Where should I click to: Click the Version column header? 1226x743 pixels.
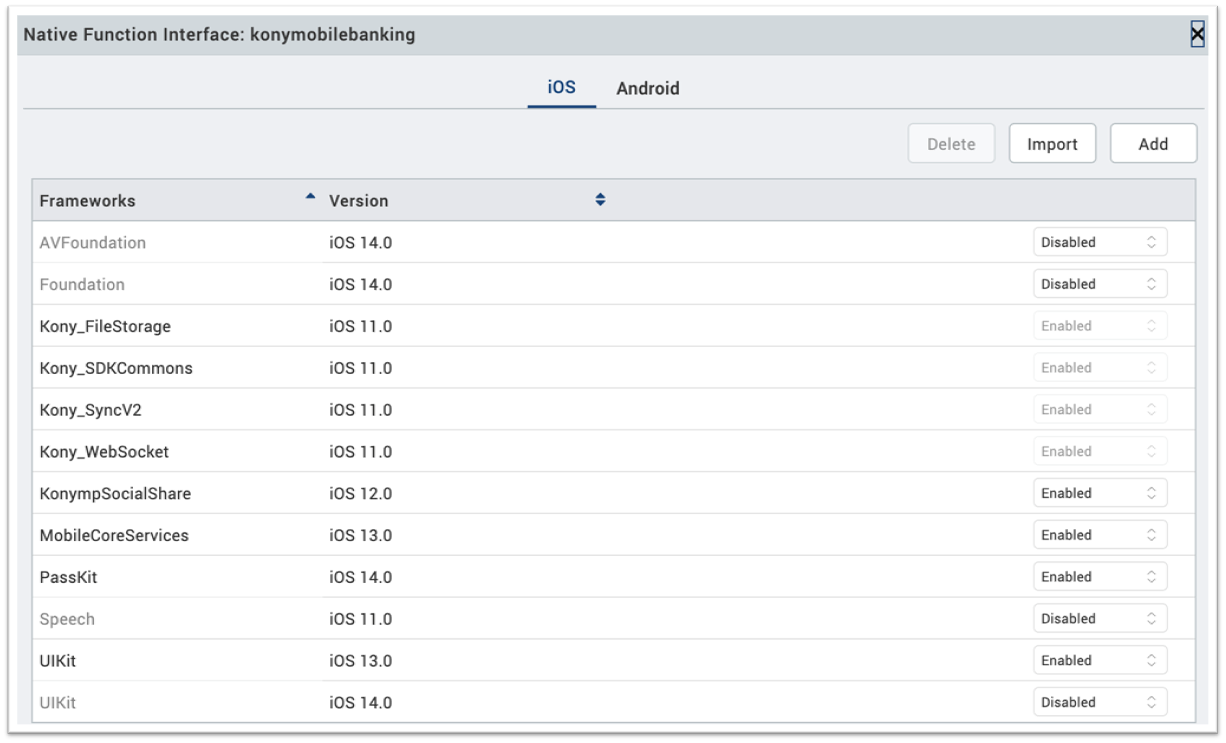358,201
